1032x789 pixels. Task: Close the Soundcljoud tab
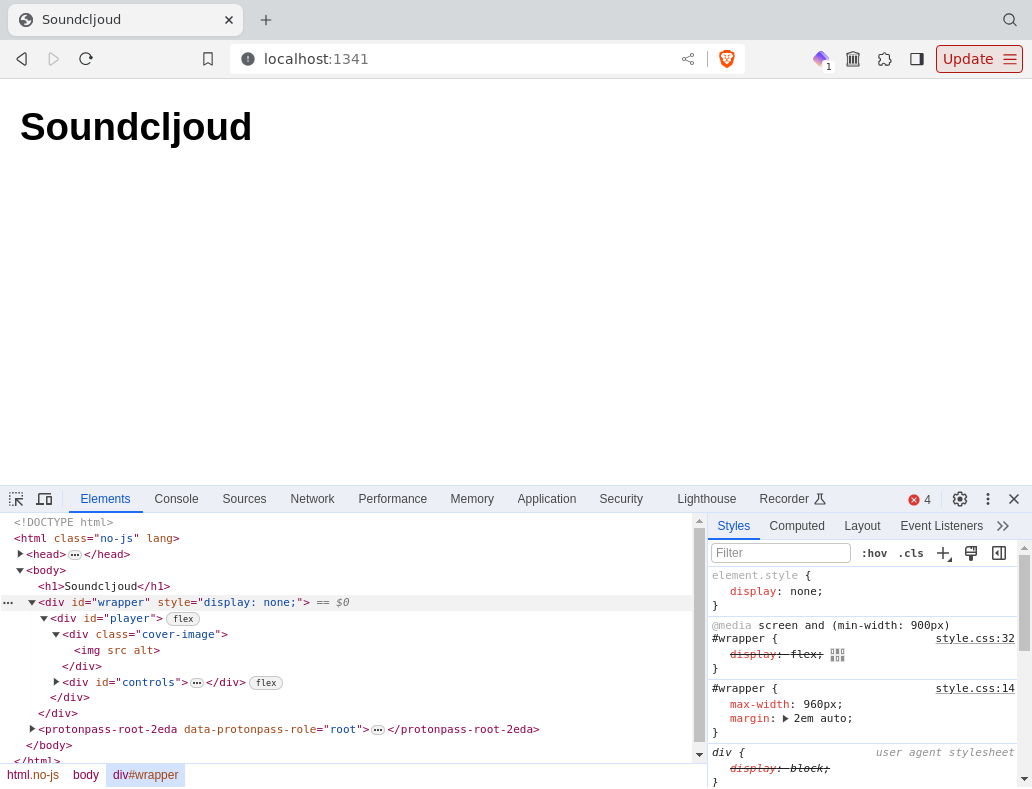[x=228, y=20]
